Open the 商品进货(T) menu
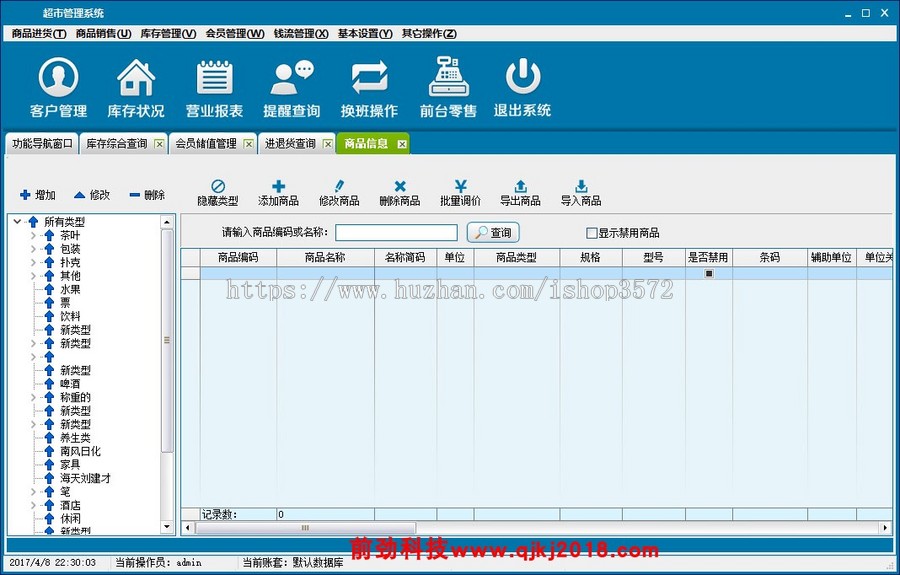The width and height of the screenshot is (900, 575). pyautogui.click(x=38, y=34)
